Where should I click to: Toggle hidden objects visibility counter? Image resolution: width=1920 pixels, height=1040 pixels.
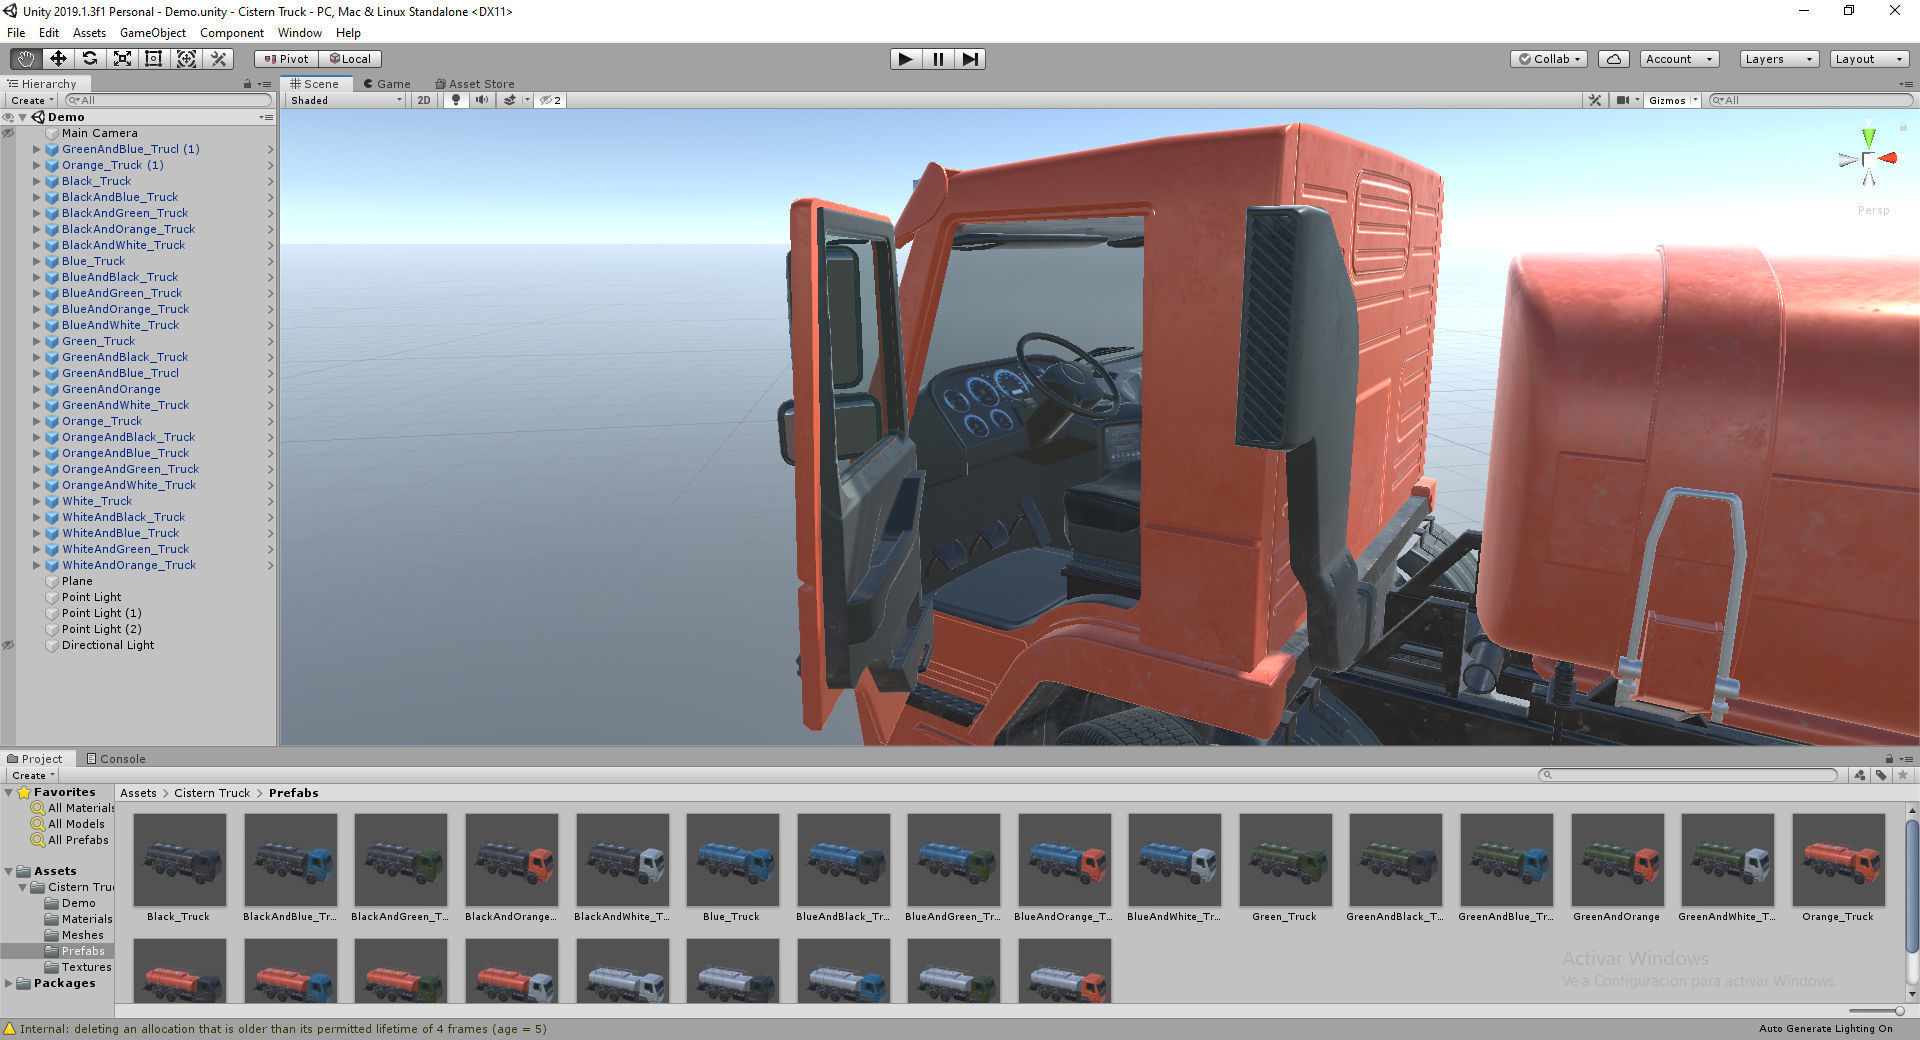pos(550,100)
